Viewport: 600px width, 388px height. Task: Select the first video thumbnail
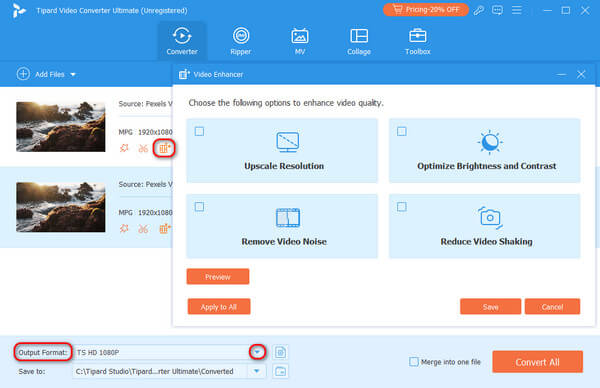tap(60, 127)
